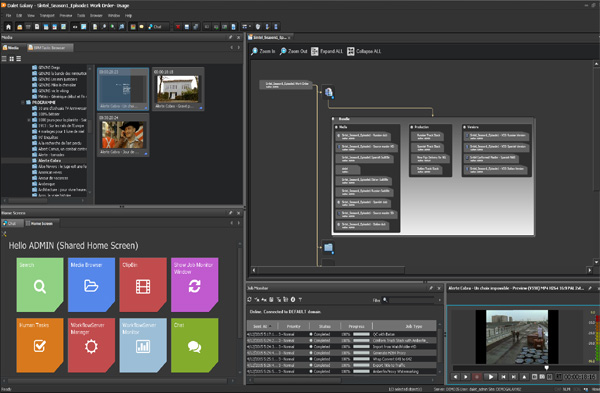Click the red record button in the player
Screen dimensions: 600x393
(x=477, y=377)
